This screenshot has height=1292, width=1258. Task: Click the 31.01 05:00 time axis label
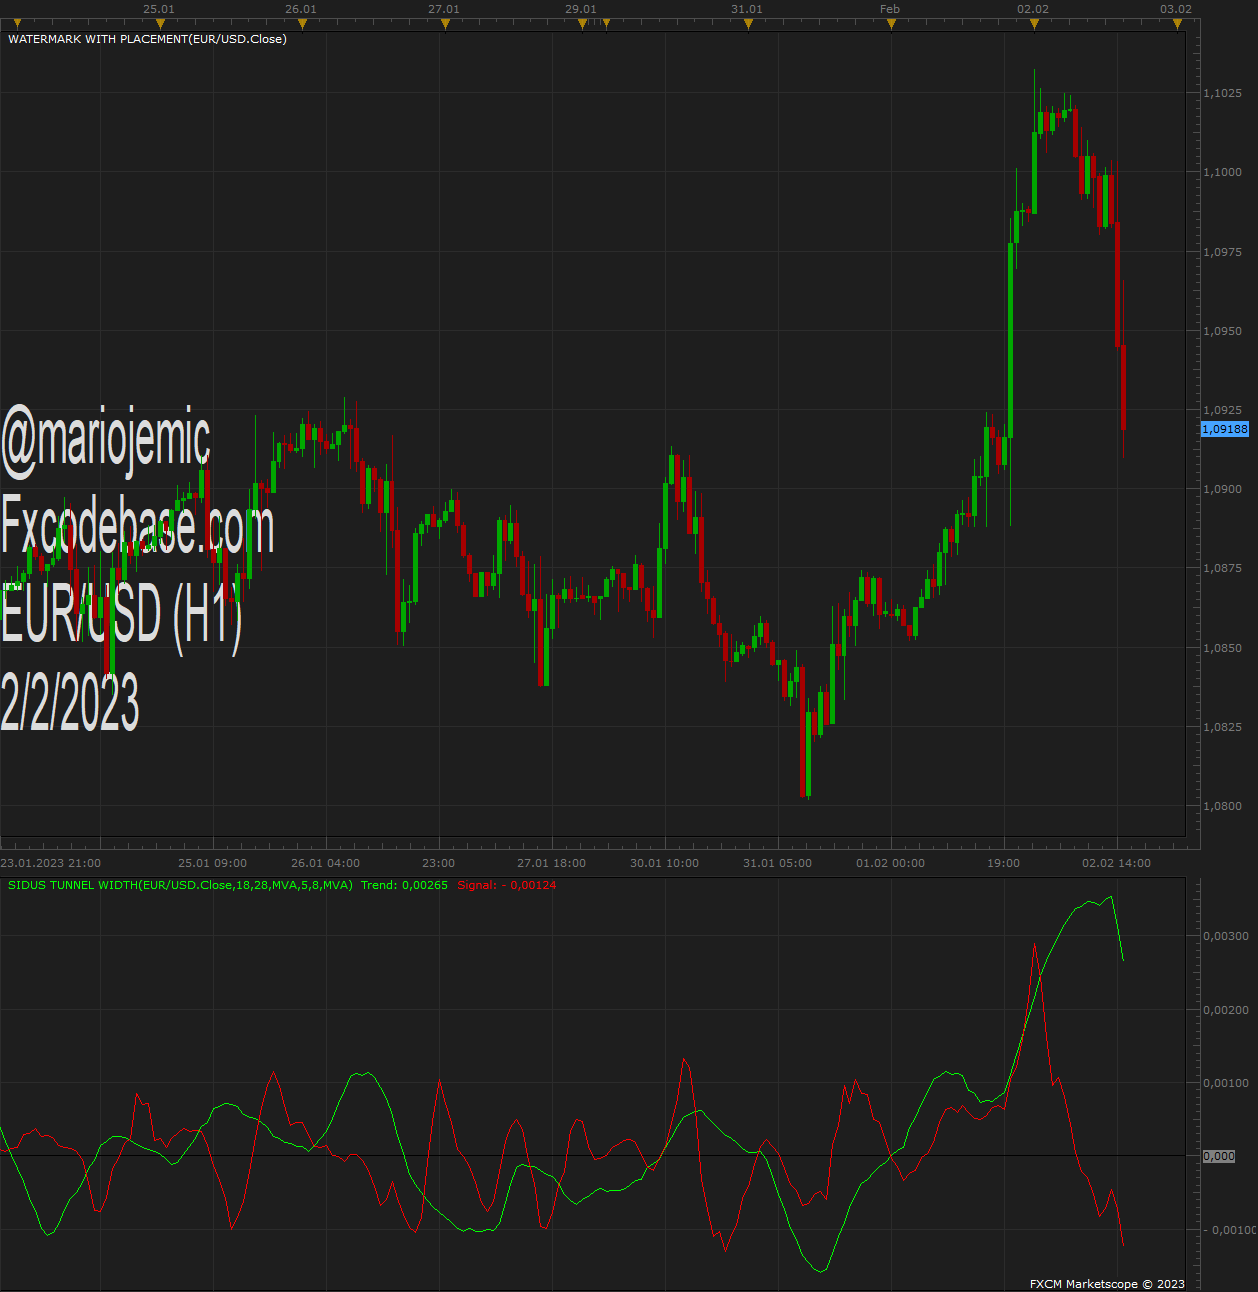click(778, 863)
